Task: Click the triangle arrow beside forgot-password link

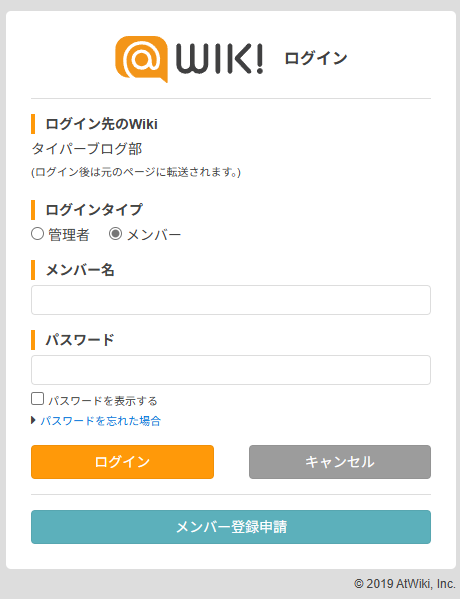Action: point(33,421)
